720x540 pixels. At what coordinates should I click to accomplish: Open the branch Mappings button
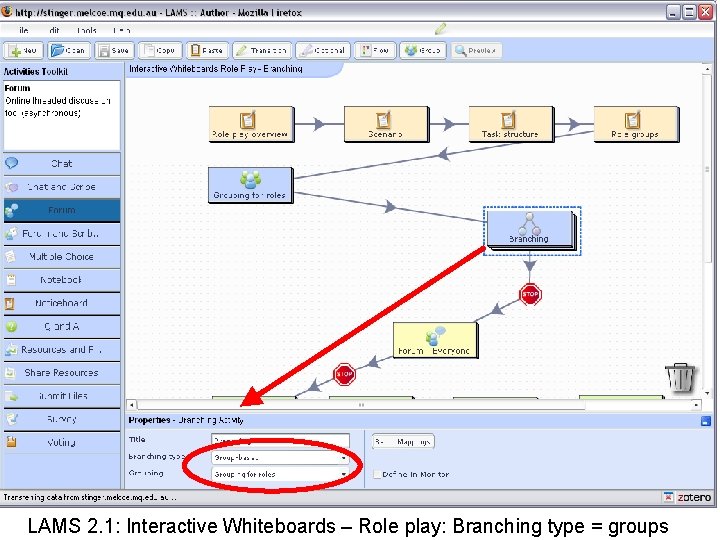[x=403, y=442]
